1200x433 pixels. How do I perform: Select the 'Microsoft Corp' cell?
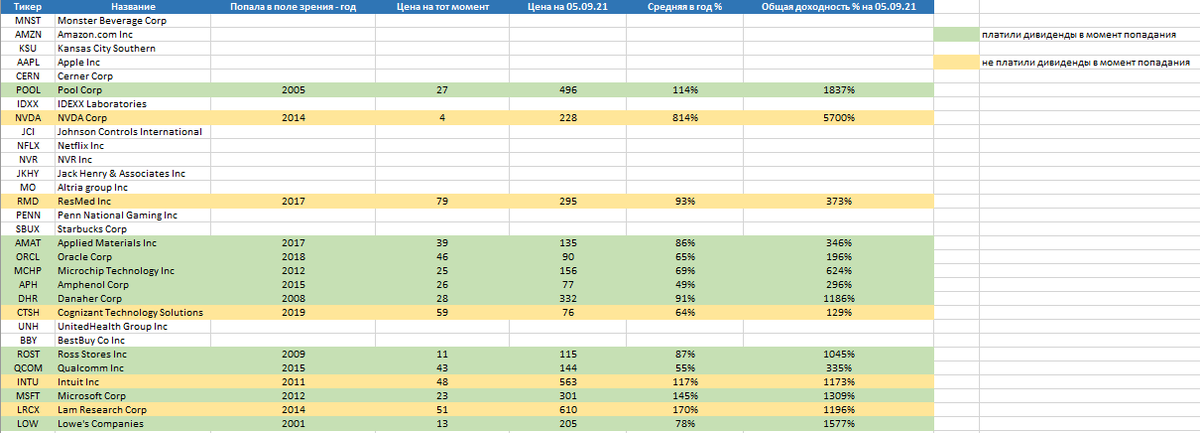[x=133, y=397]
